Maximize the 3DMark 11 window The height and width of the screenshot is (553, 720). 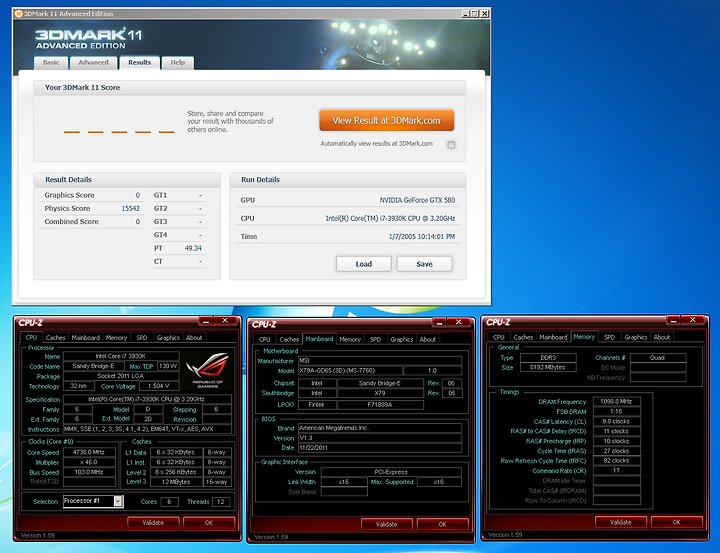click(475, 13)
